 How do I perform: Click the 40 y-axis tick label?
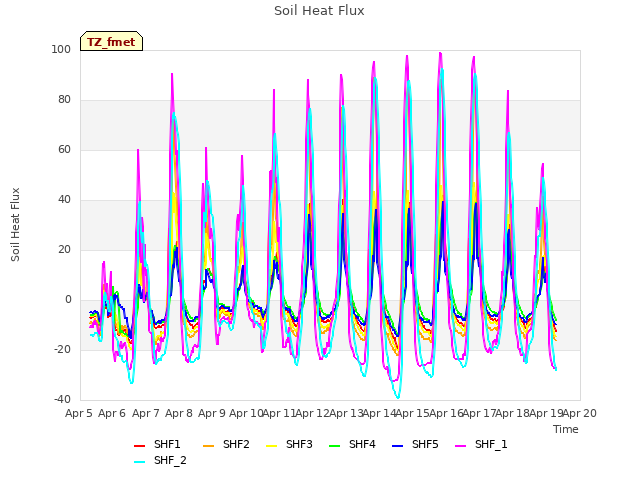(x=64, y=200)
